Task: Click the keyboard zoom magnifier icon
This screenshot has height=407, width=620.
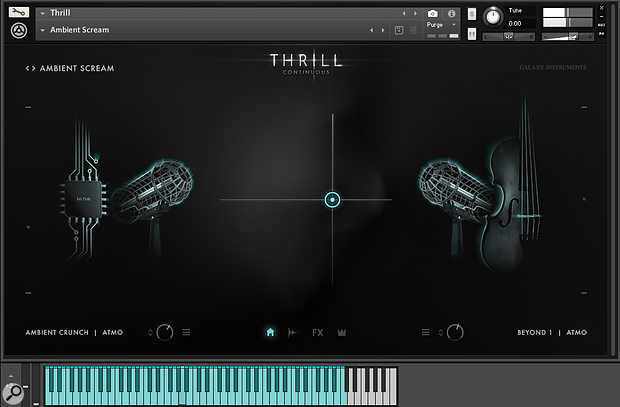Action: 13,393
